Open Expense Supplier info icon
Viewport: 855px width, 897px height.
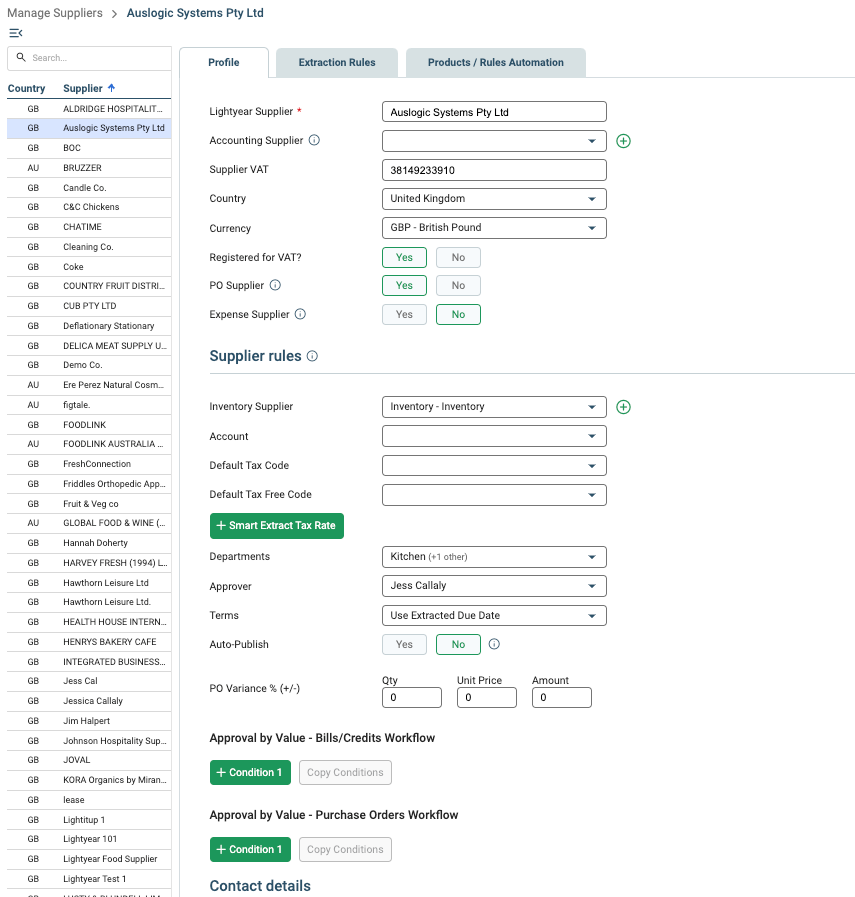pos(300,314)
